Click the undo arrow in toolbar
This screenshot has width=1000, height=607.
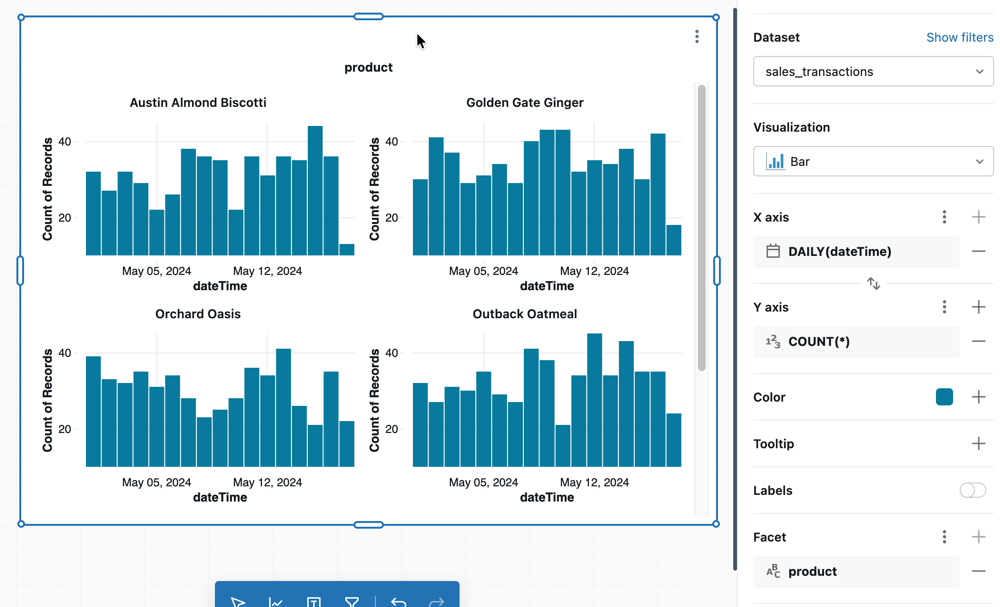[398, 602]
